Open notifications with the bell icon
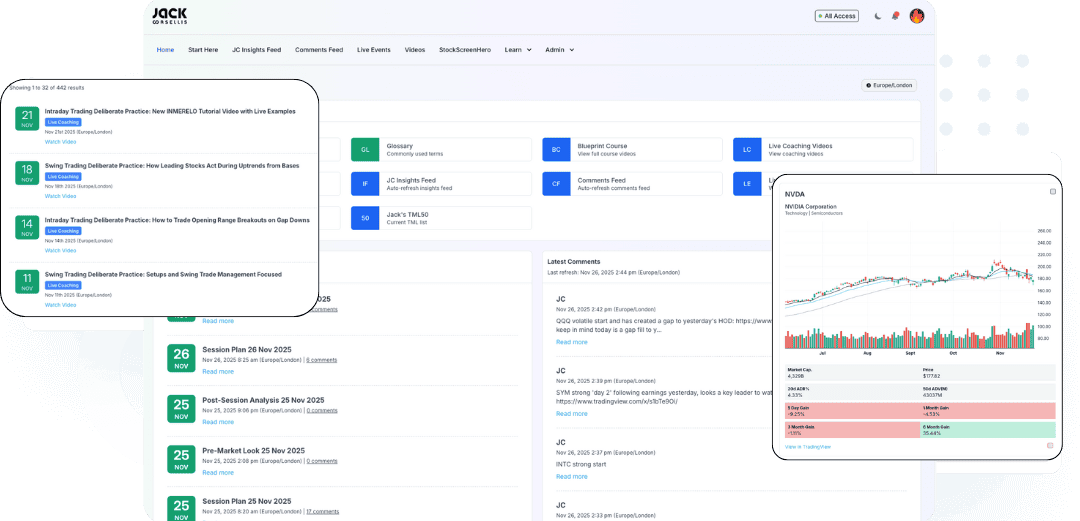This screenshot has width=1080, height=521. point(895,16)
